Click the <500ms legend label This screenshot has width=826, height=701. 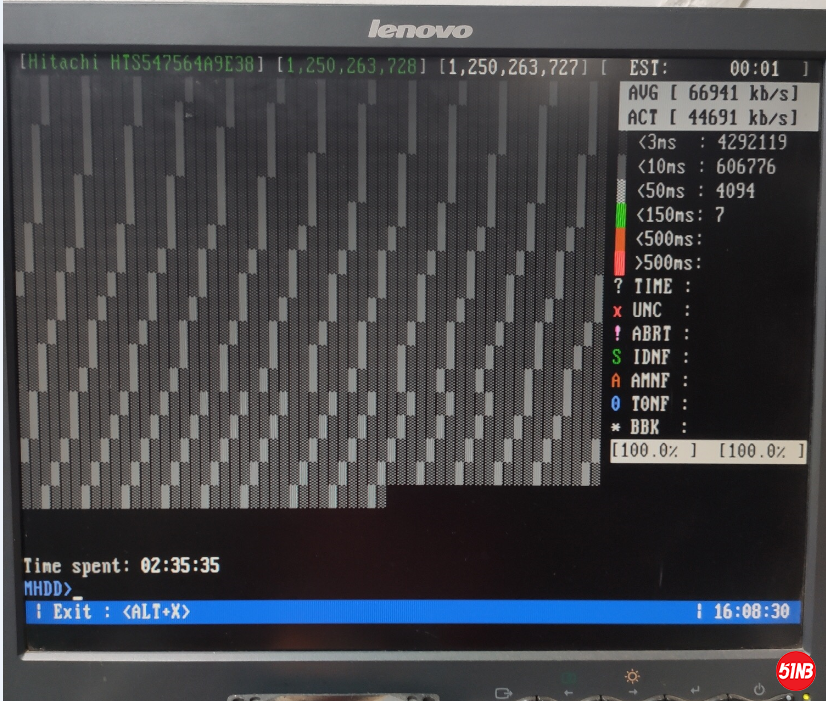point(669,239)
